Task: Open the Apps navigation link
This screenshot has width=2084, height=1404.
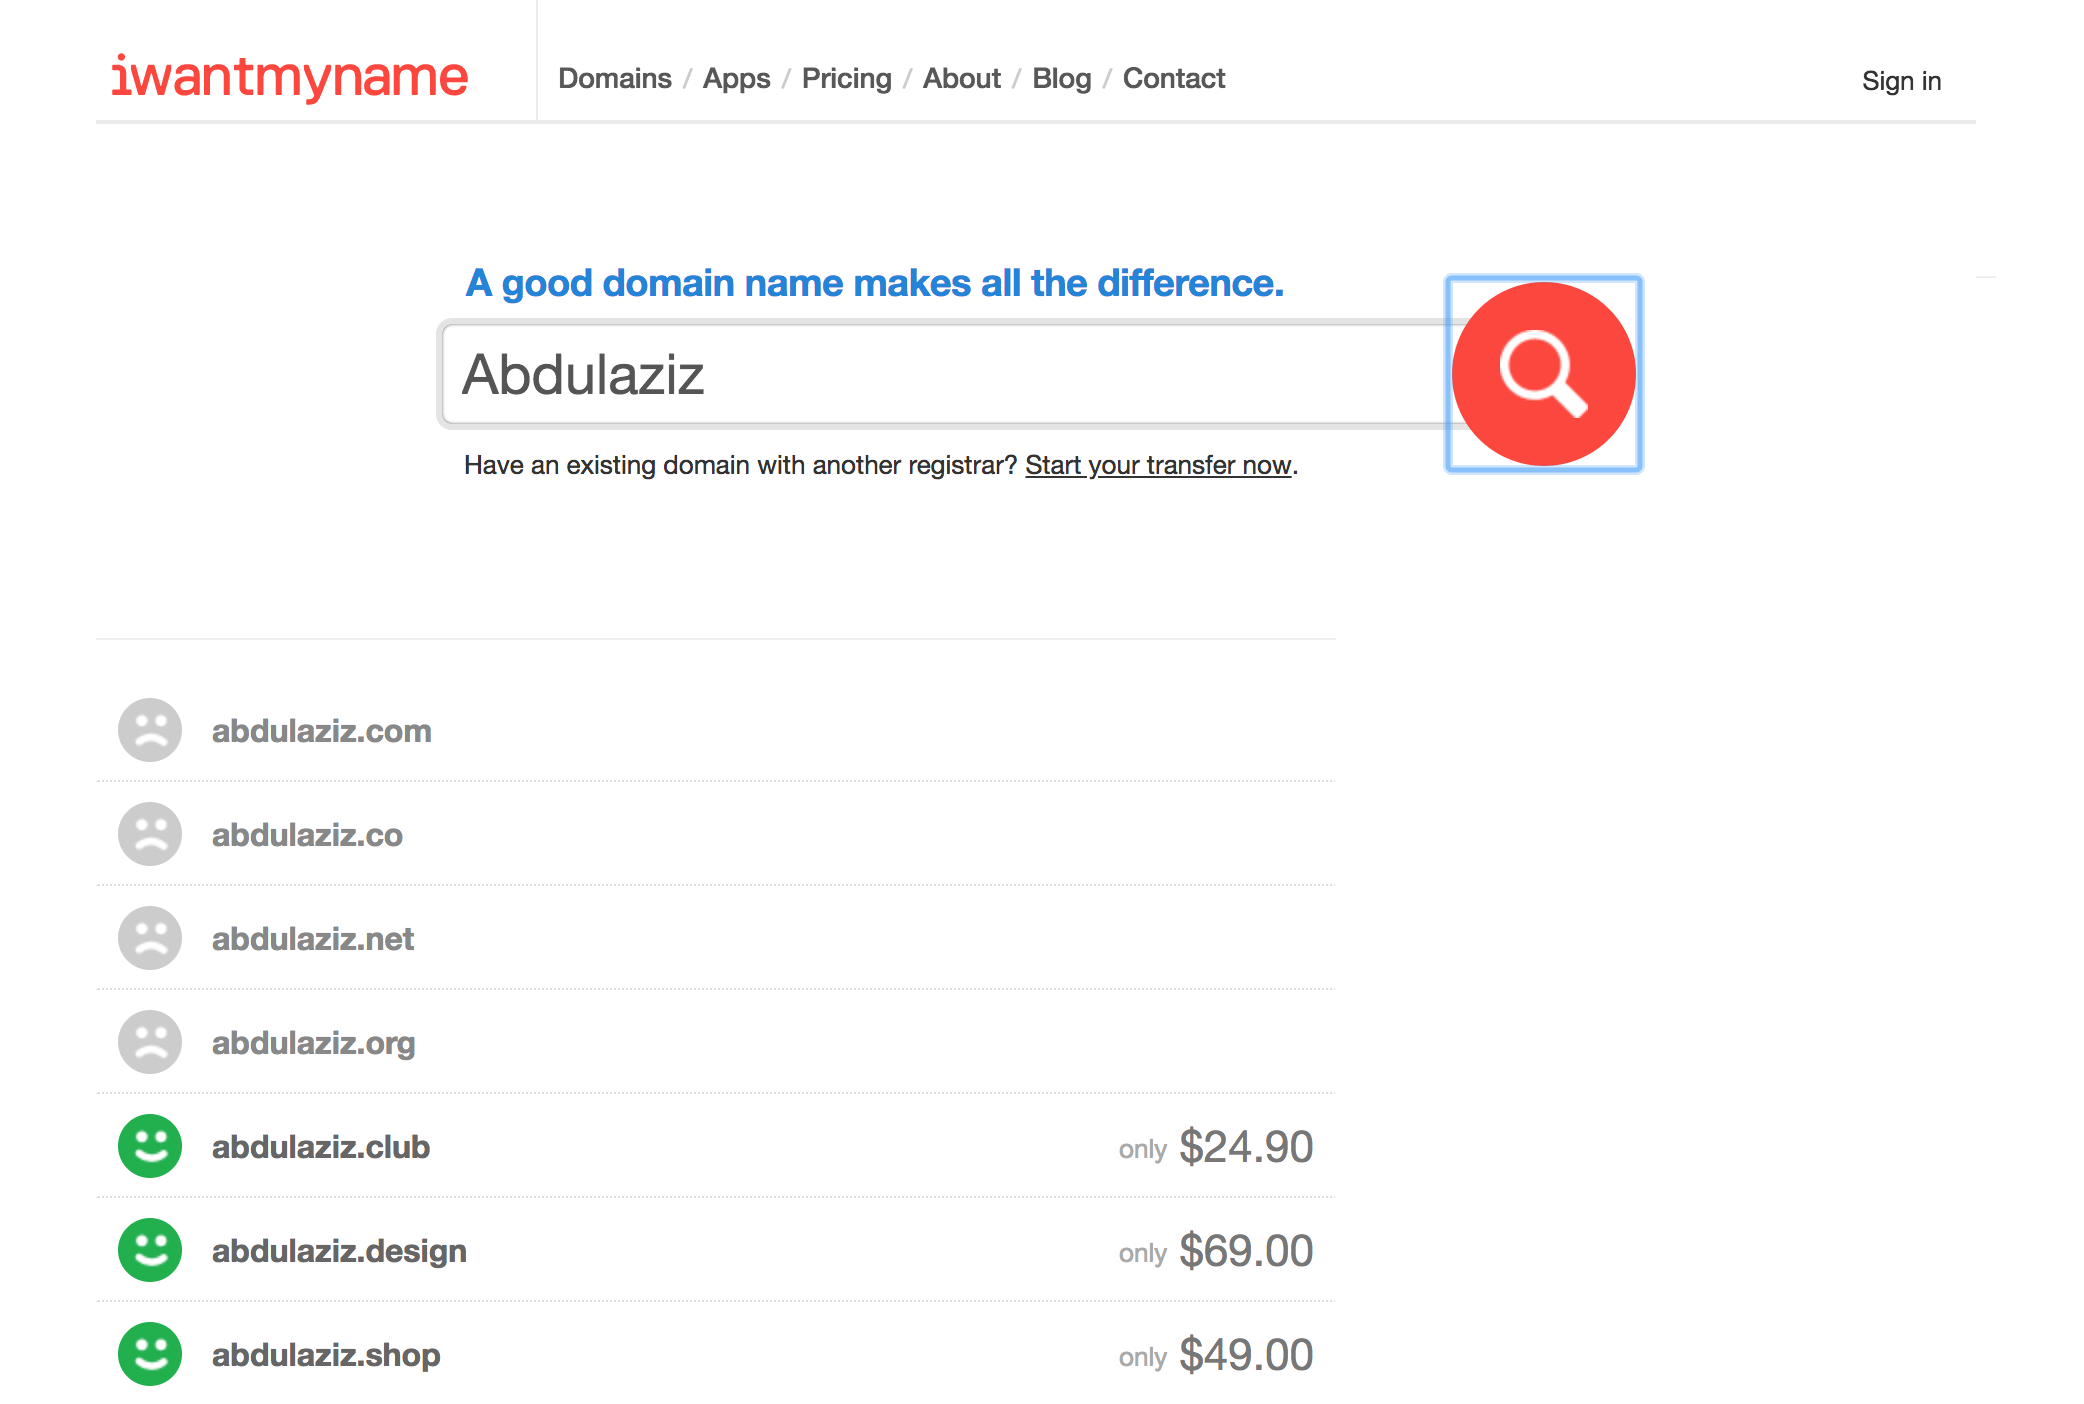Action: pyautogui.click(x=736, y=78)
